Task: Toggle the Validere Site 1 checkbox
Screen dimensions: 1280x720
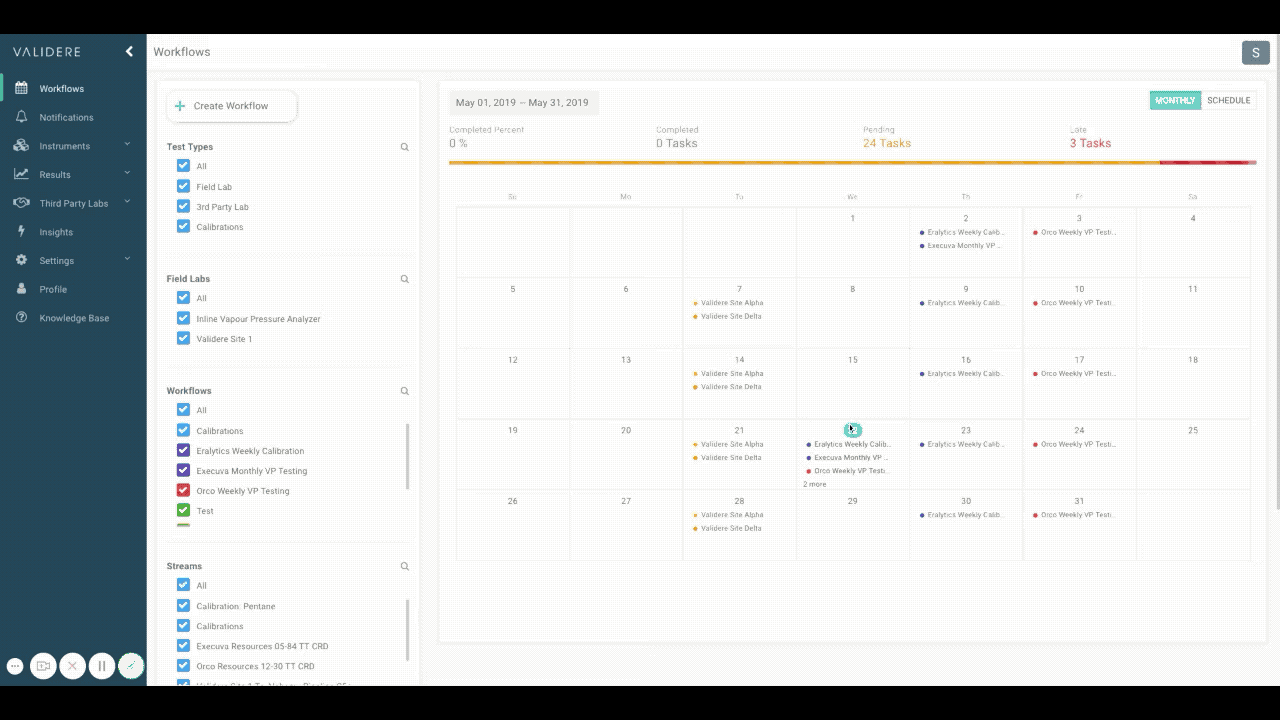Action: pos(183,338)
